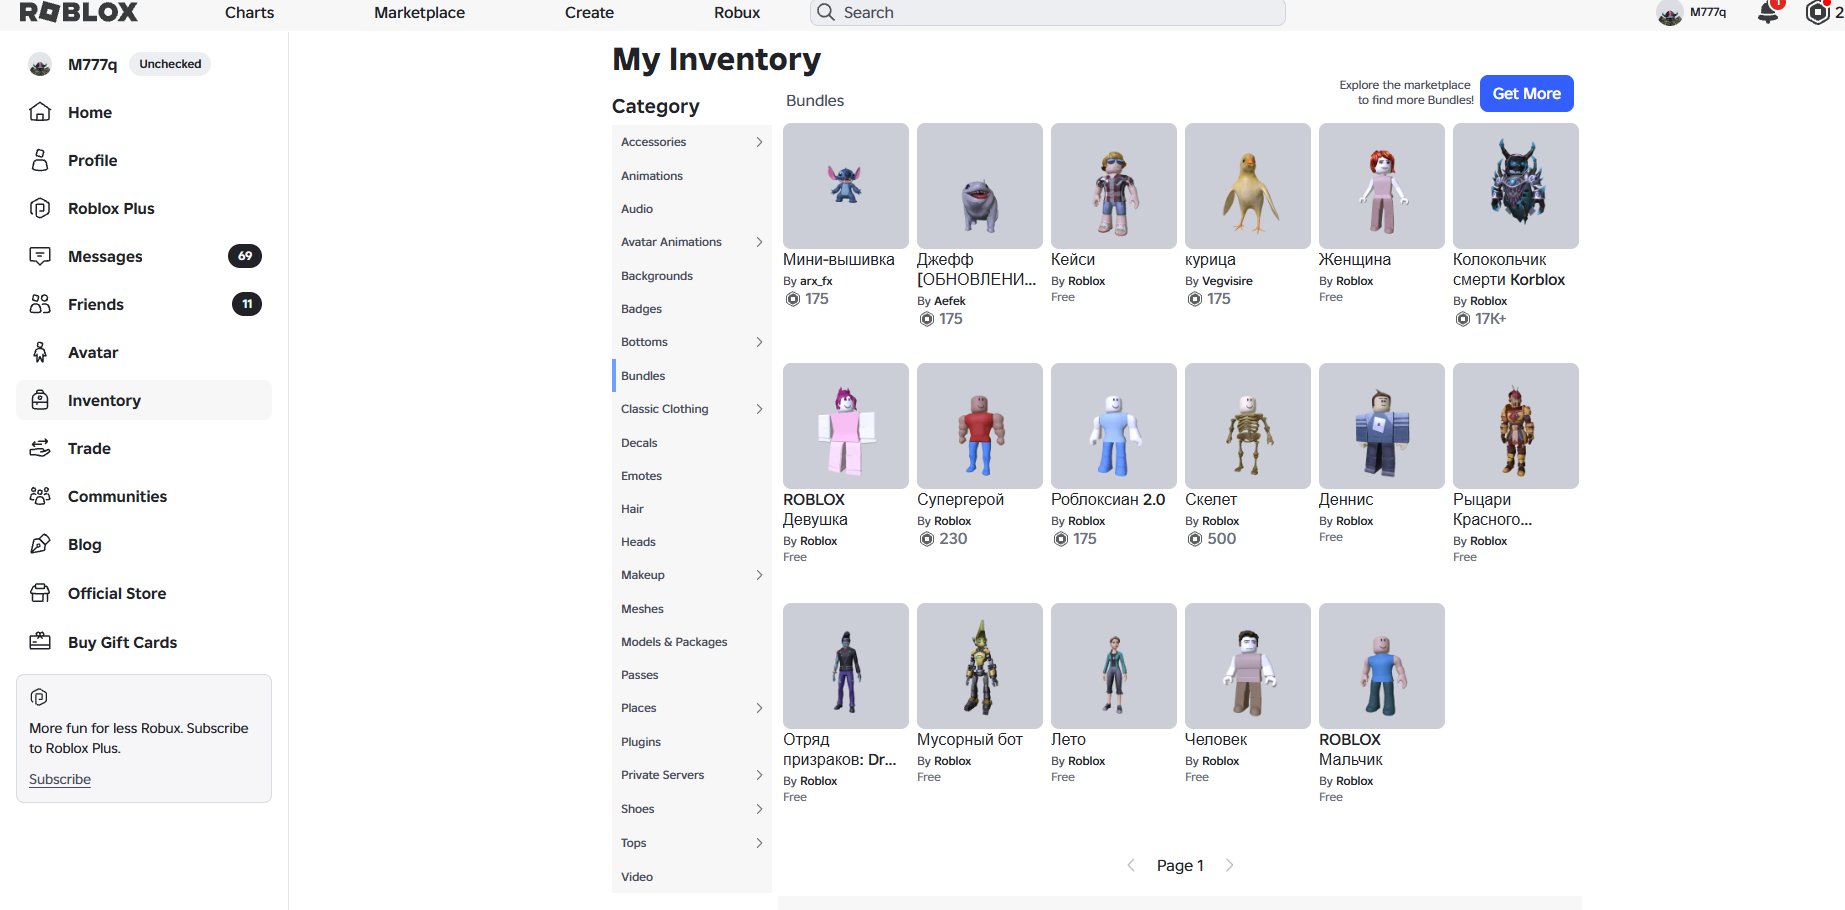1845x910 pixels.
Task: Click the Vegvisire creator link
Action: [x=1227, y=281]
